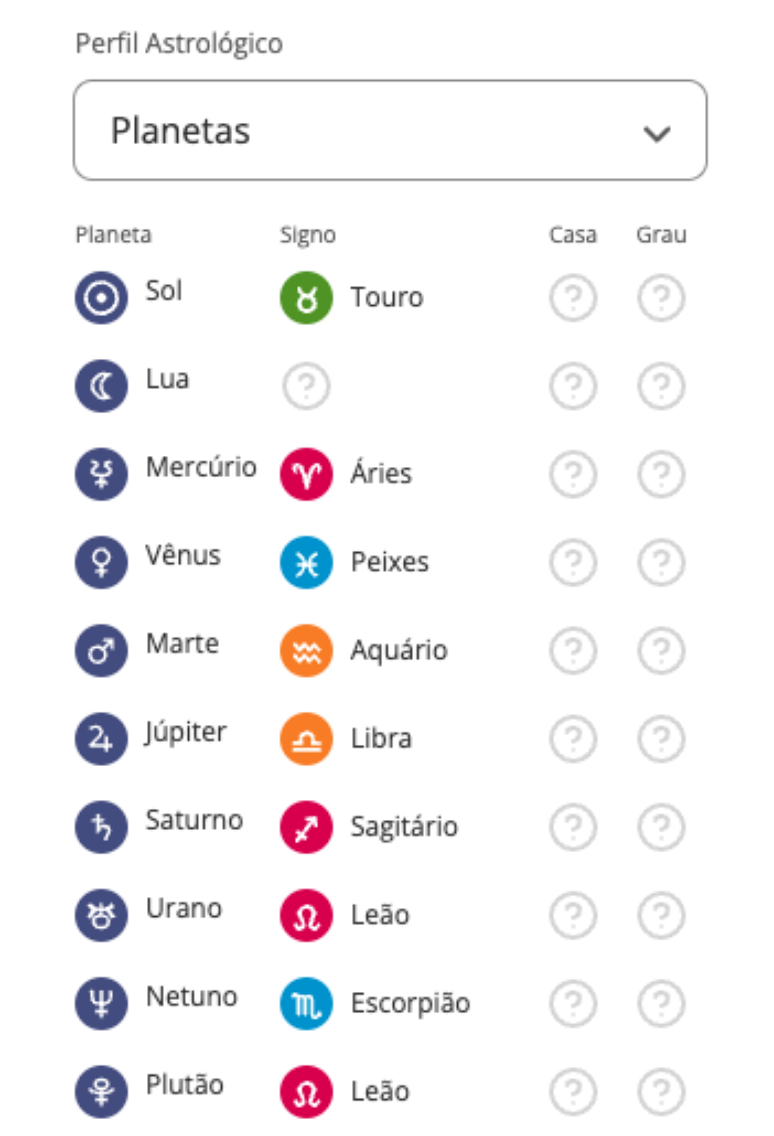Image resolution: width=774 pixels, height=1136 pixels.
Task: Select the Mercúrio planet symbol icon
Action: point(101,474)
